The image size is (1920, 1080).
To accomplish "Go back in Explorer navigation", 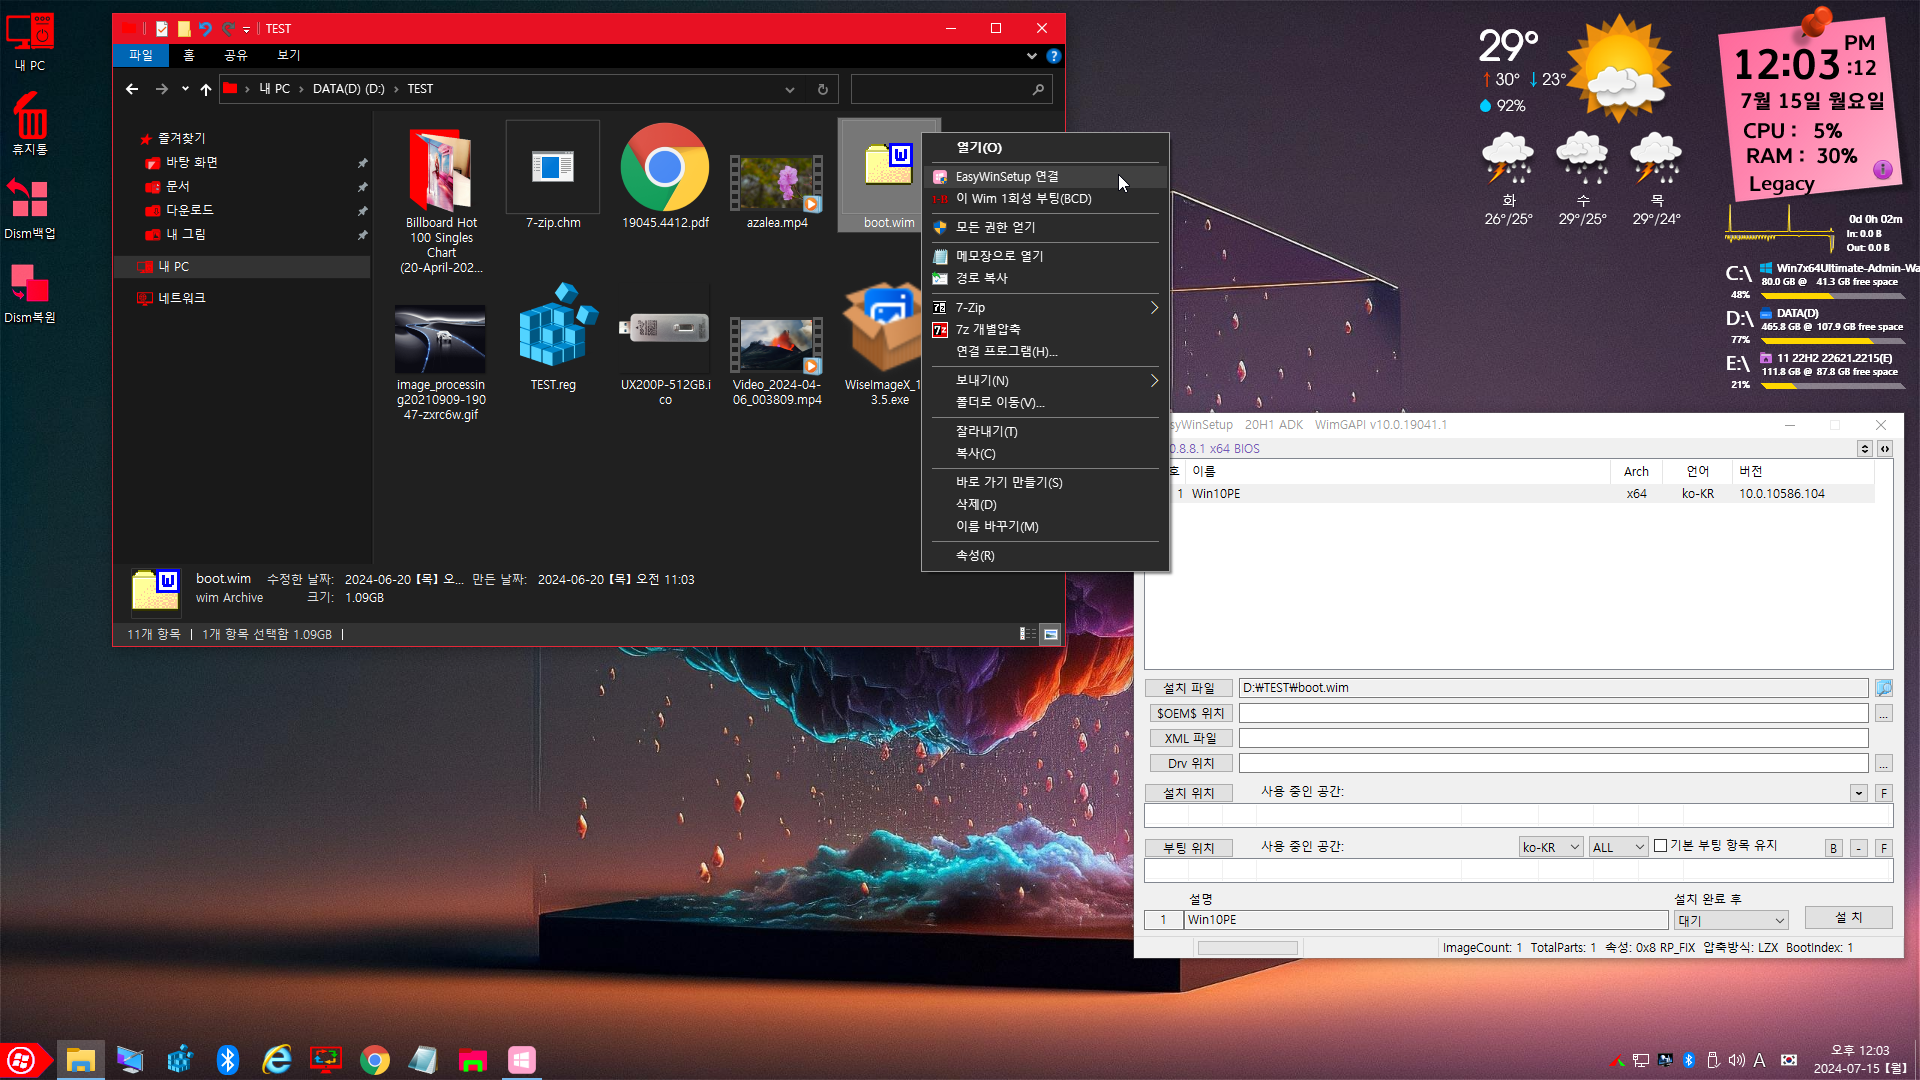I will [x=132, y=89].
